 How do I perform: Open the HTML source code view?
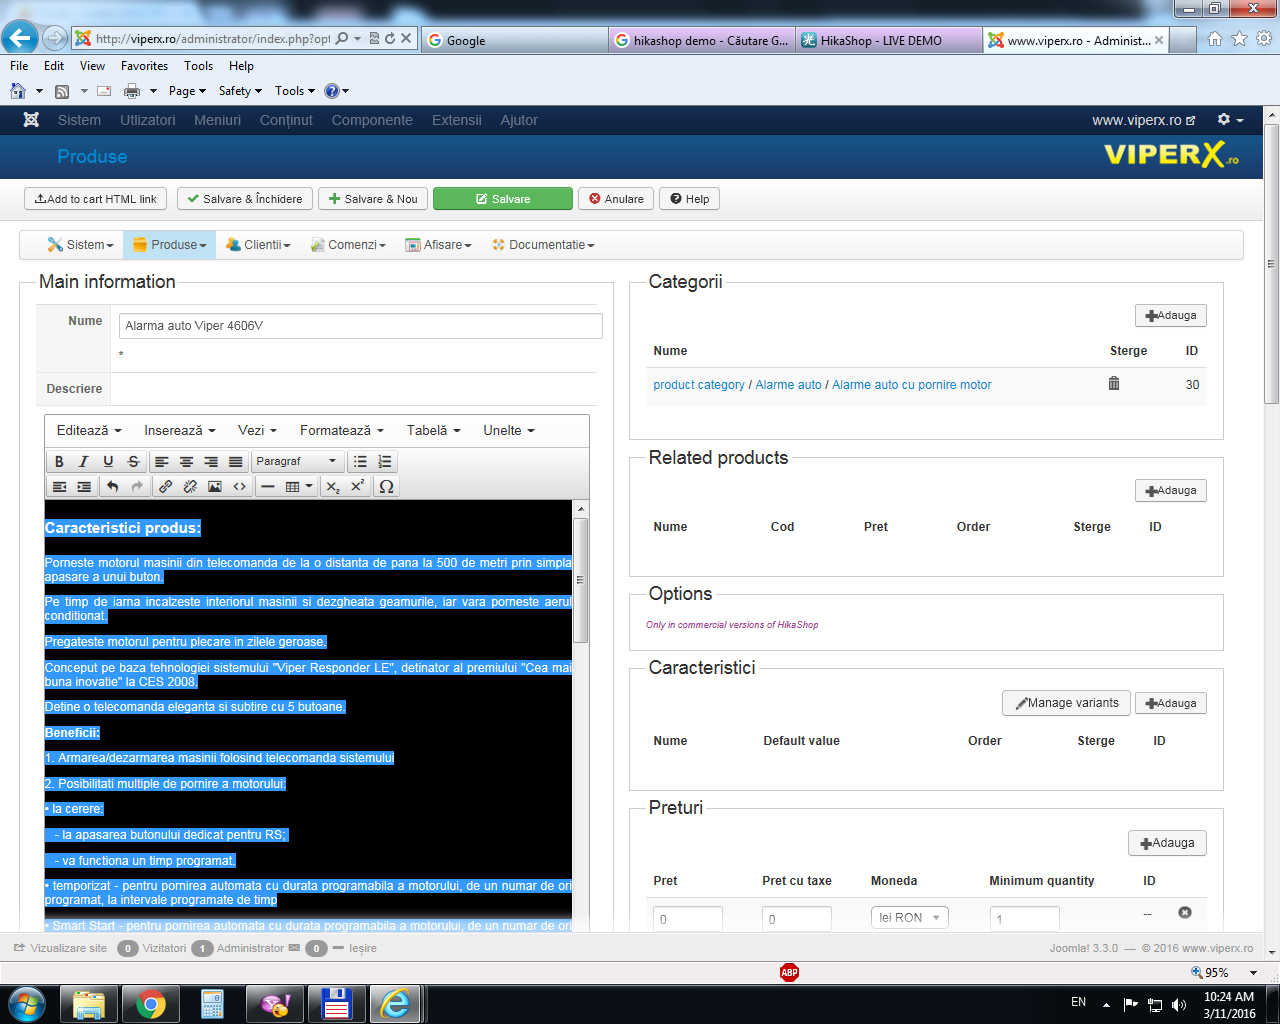240,486
